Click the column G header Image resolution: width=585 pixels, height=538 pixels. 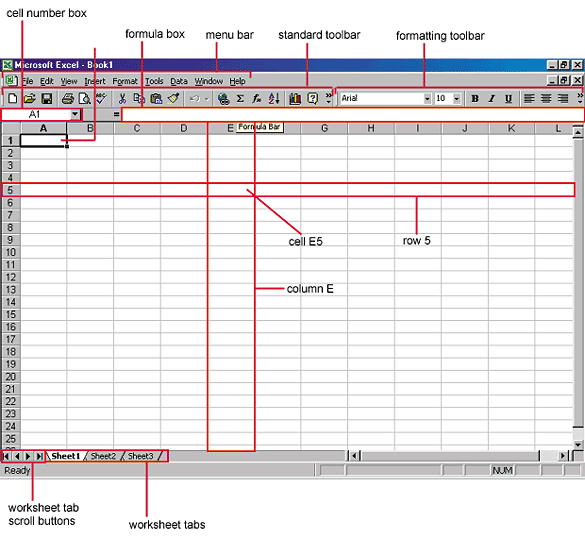324,128
